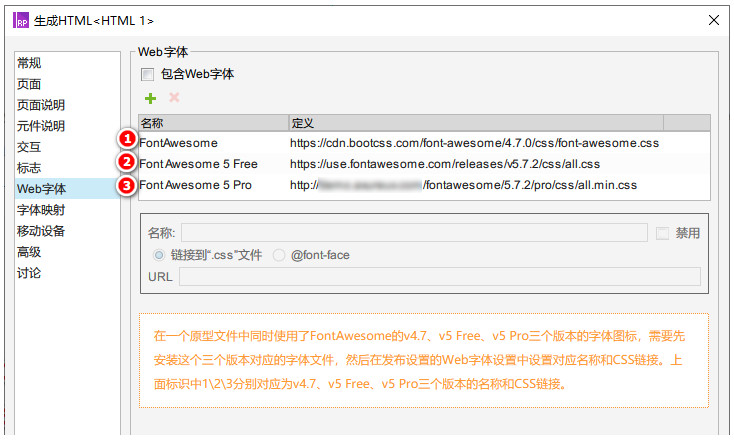Open the 字体映射 section

point(67,210)
